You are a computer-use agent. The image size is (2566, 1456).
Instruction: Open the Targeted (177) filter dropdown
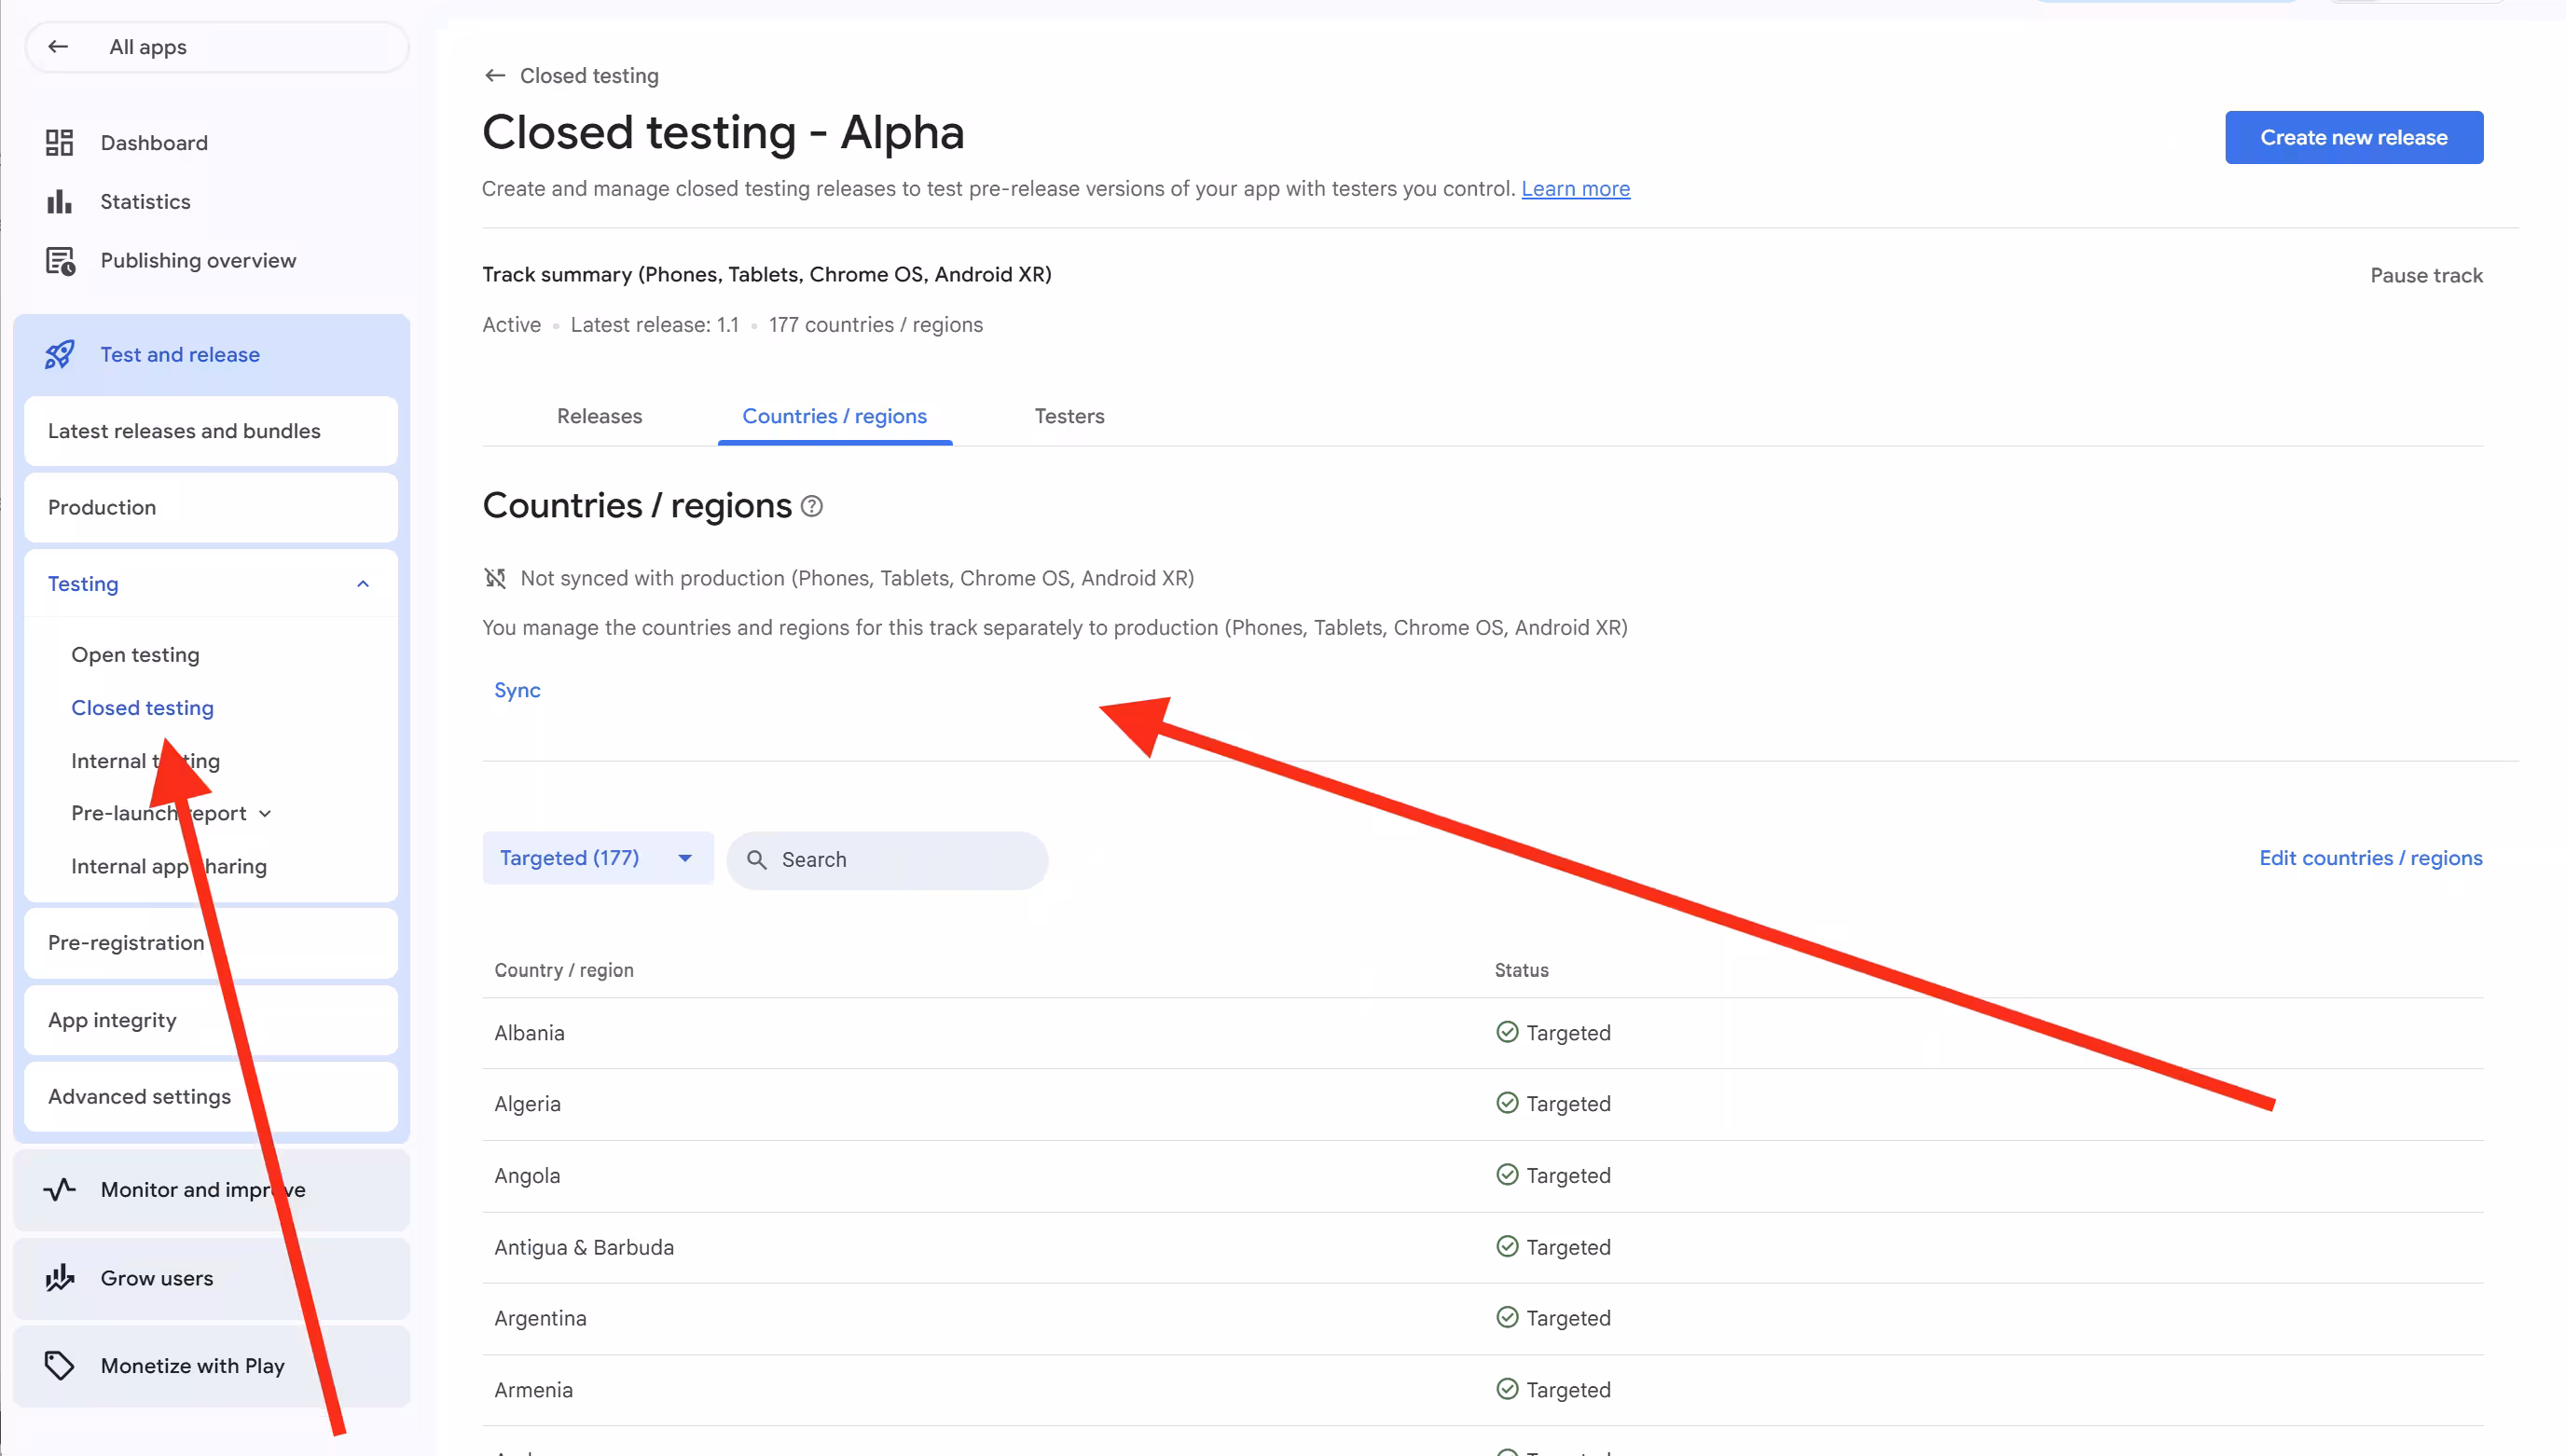598,858
